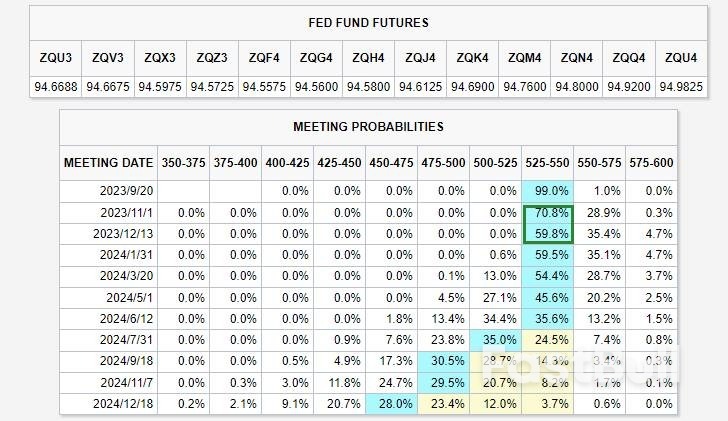Select the 575-600 rate range header
Screen dimensions: 728x421
(651, 162)
